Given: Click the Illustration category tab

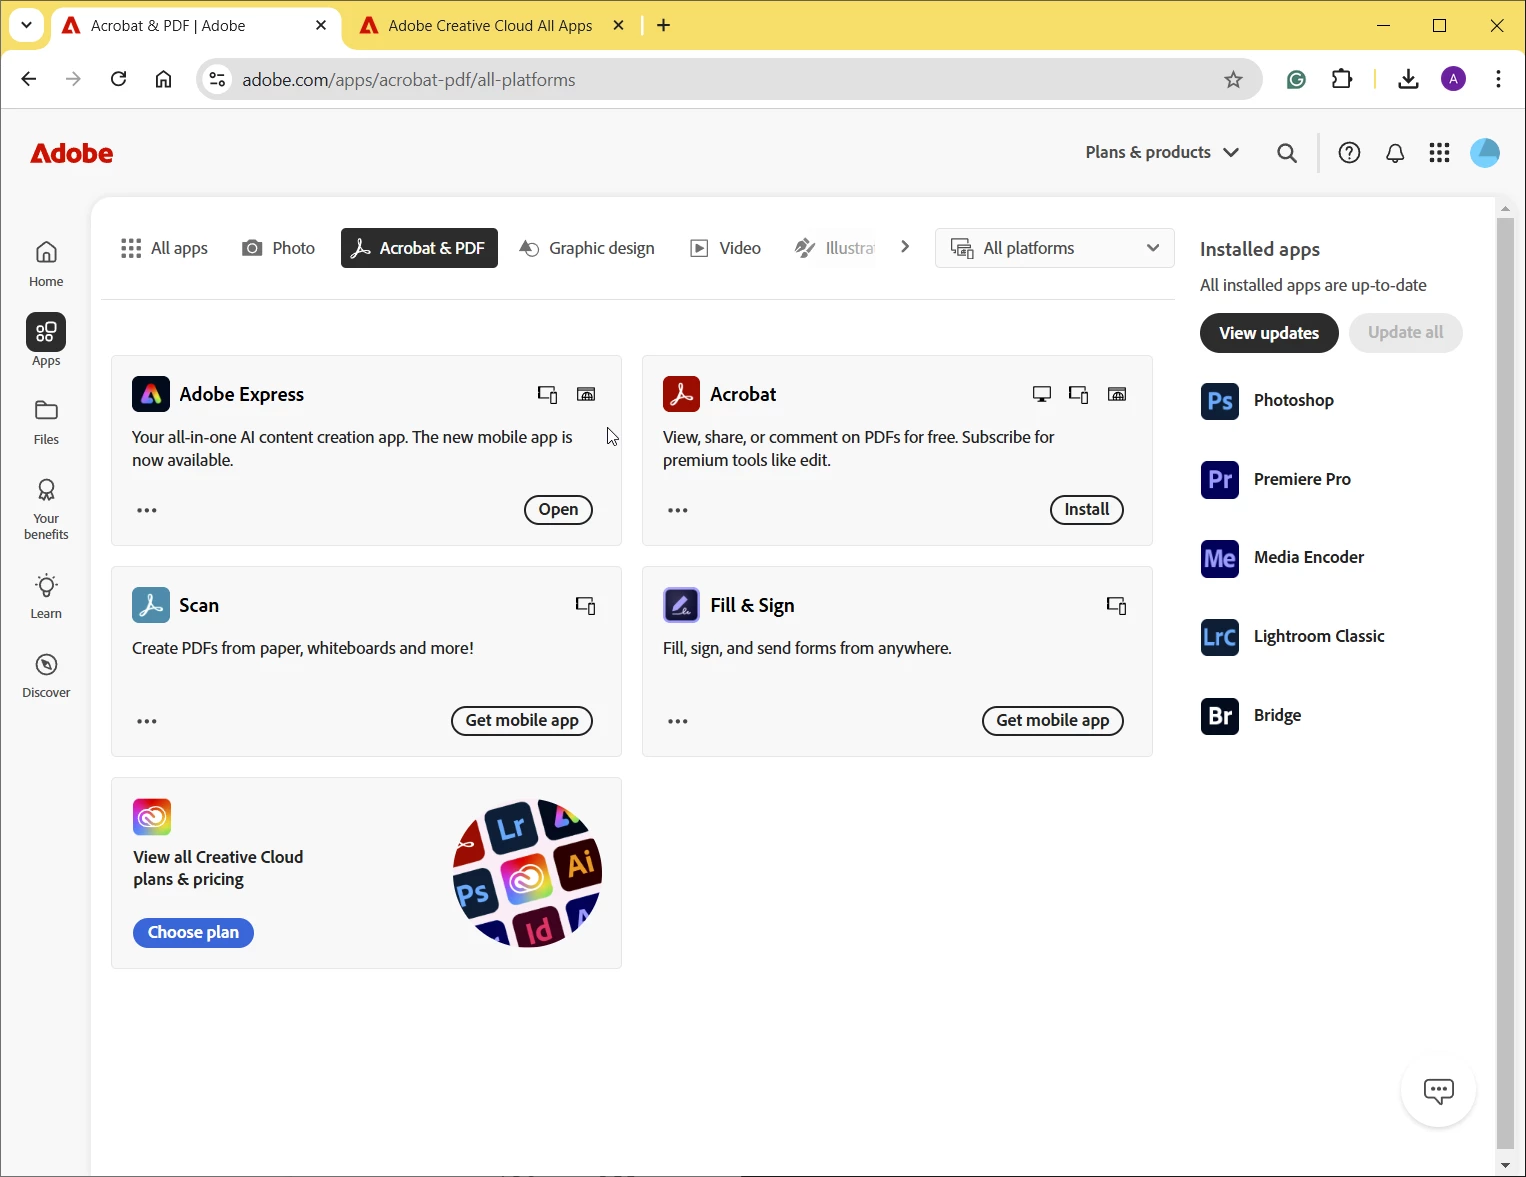Looking at the screenshot, I should (x=835, y=248).
